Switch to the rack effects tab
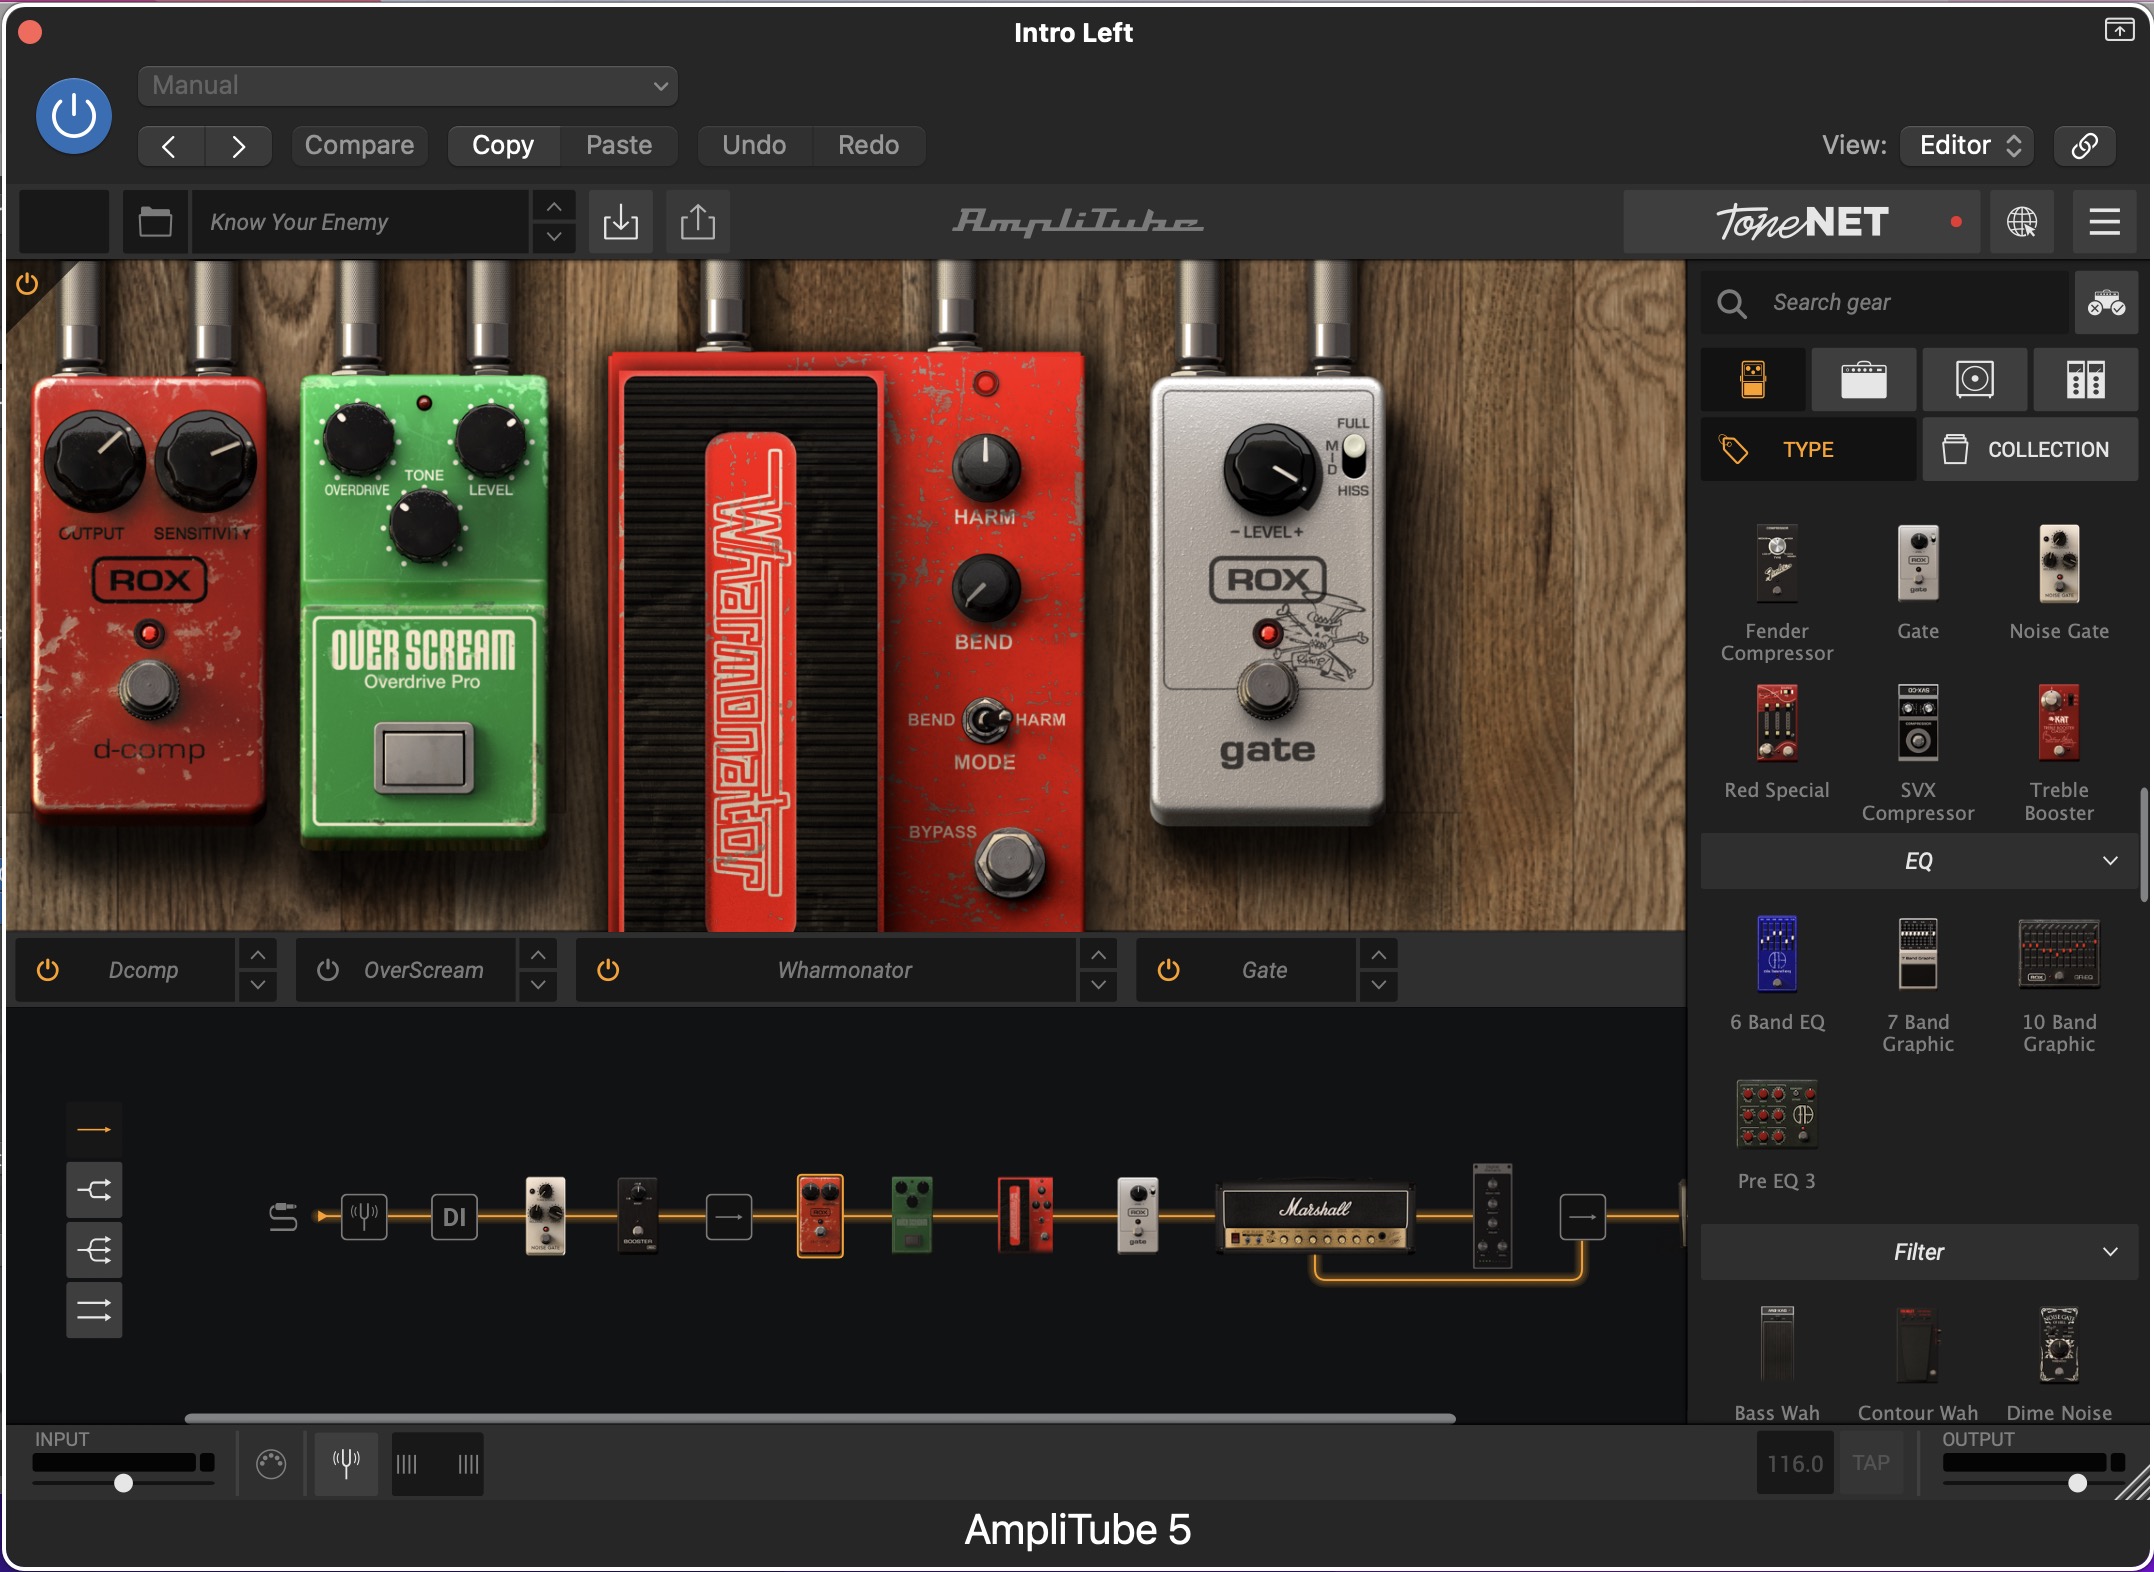This screenshot has height=1572, width=2154. 2086,380
